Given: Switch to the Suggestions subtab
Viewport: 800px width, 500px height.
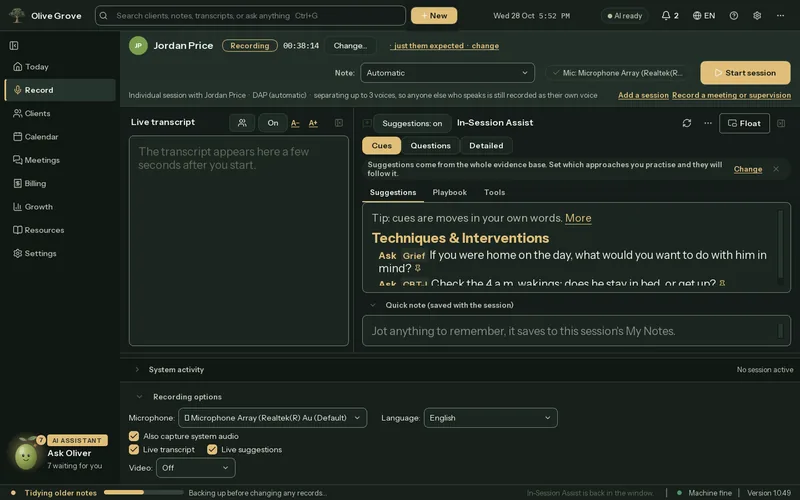Looking at the screenshot, I should pos(393,192).
